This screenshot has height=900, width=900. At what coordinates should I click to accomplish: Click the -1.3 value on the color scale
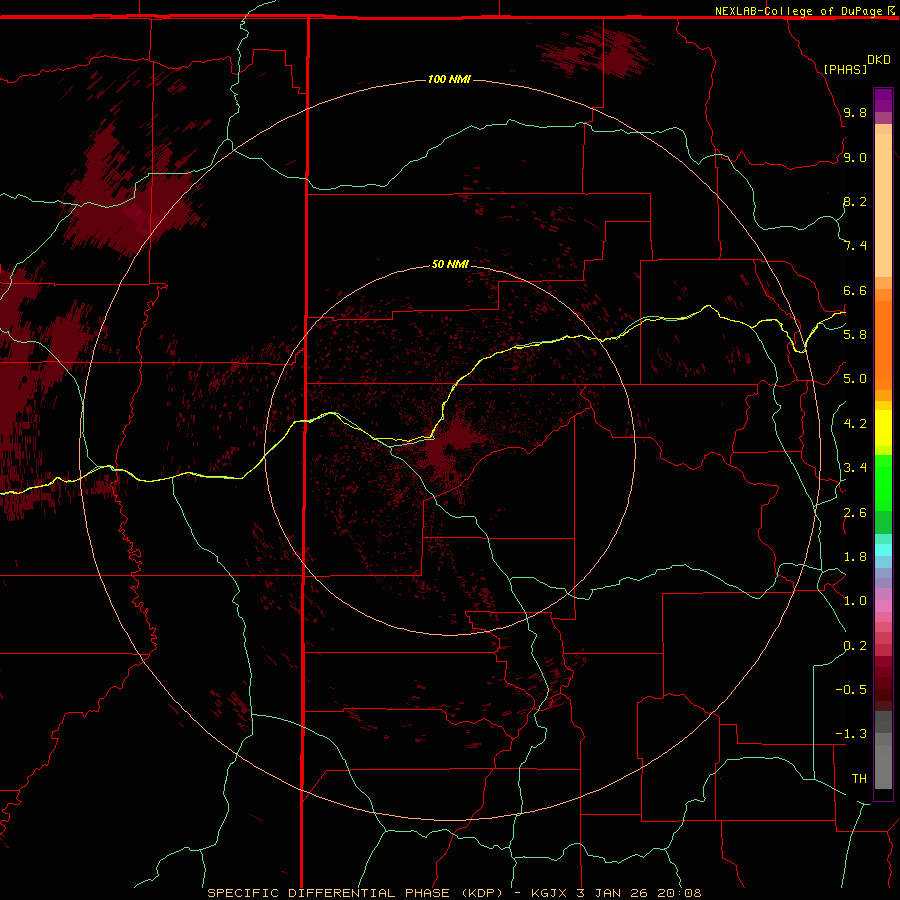click(x=851, y=734)
